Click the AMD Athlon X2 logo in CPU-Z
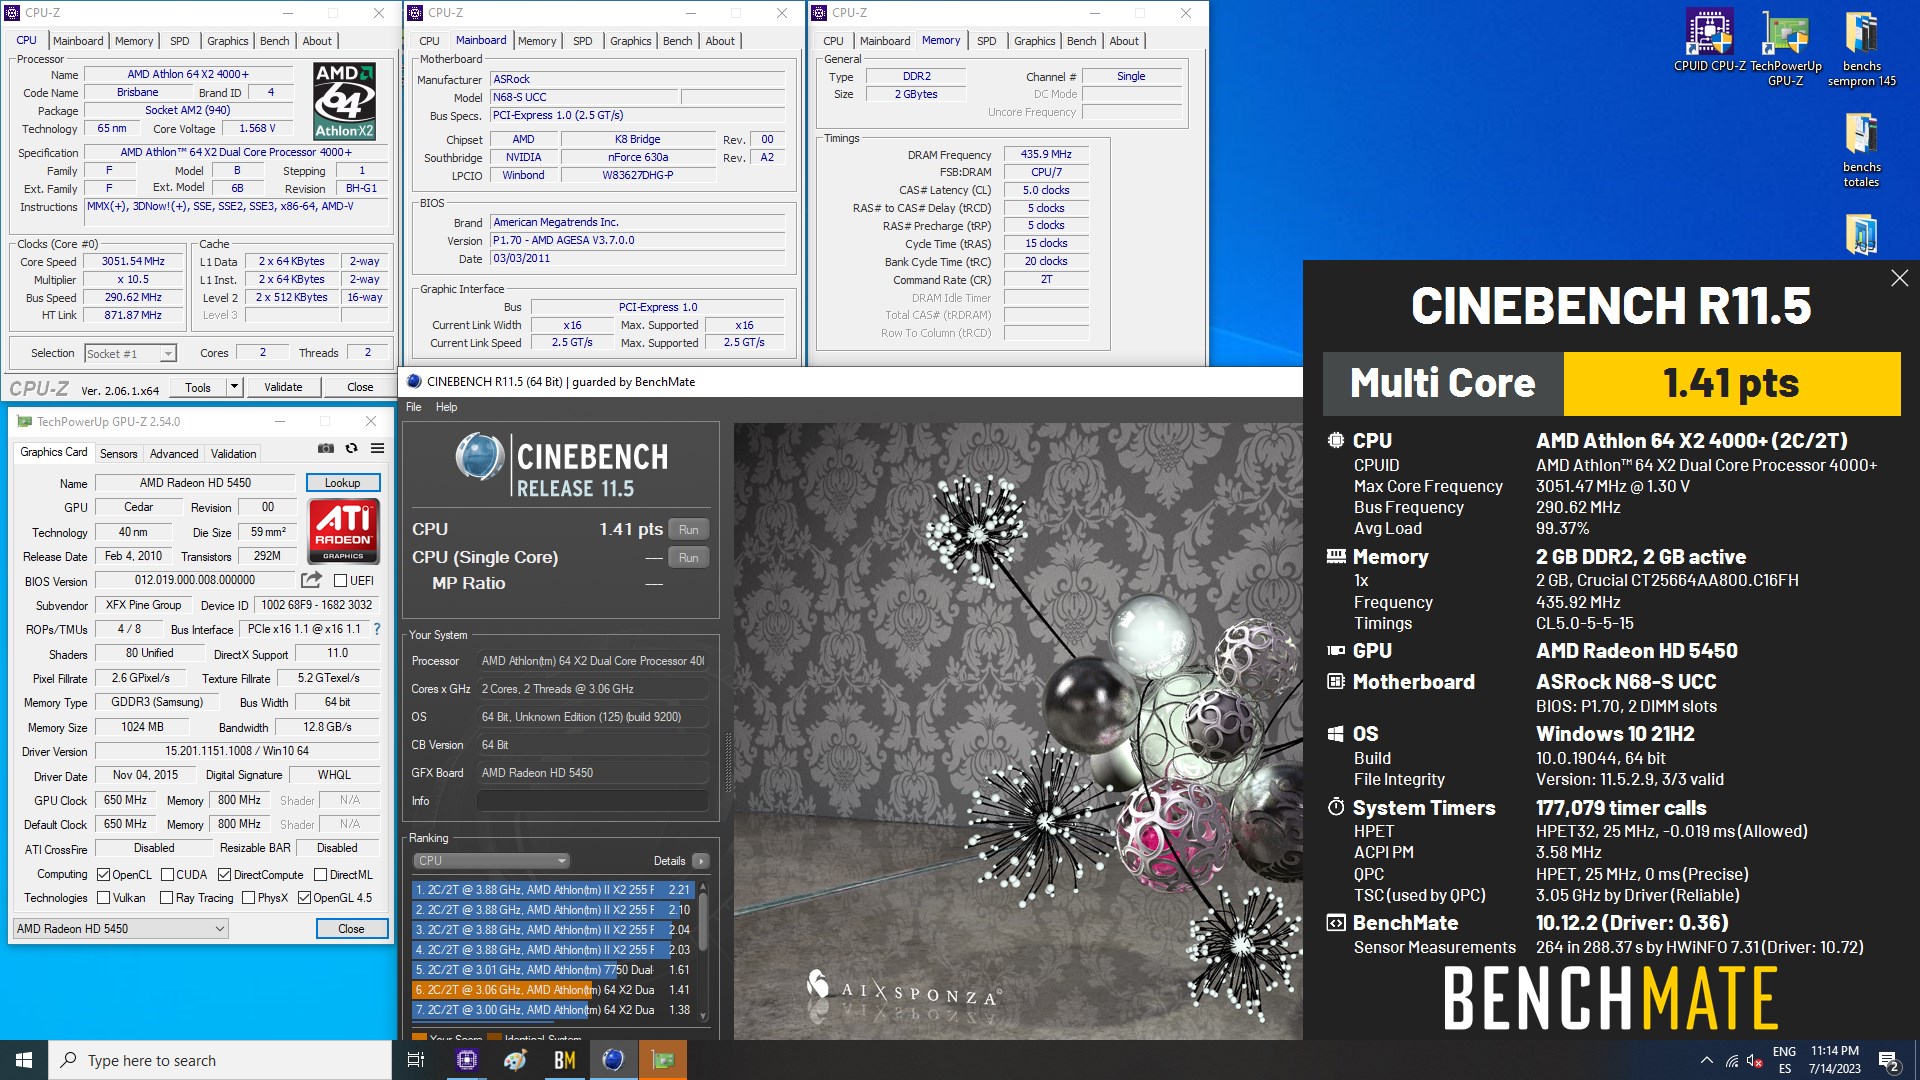This screenshot has width=1920, height=1080. tap(344, 101)
